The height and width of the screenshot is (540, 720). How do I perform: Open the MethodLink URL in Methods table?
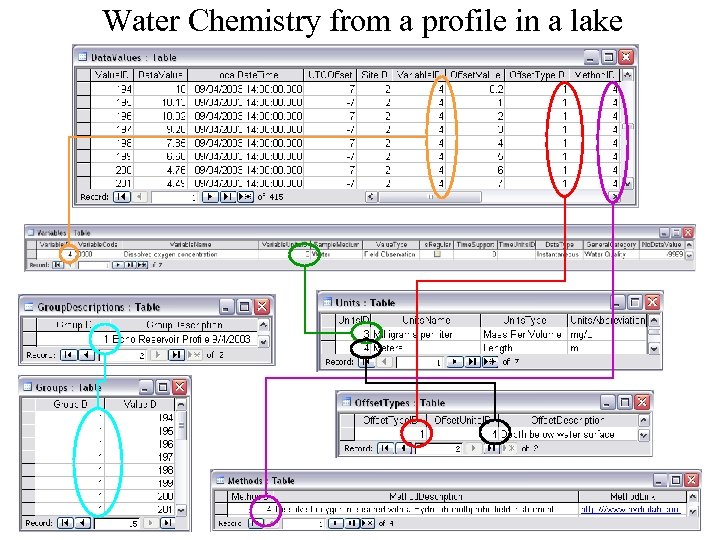[630, 509]
